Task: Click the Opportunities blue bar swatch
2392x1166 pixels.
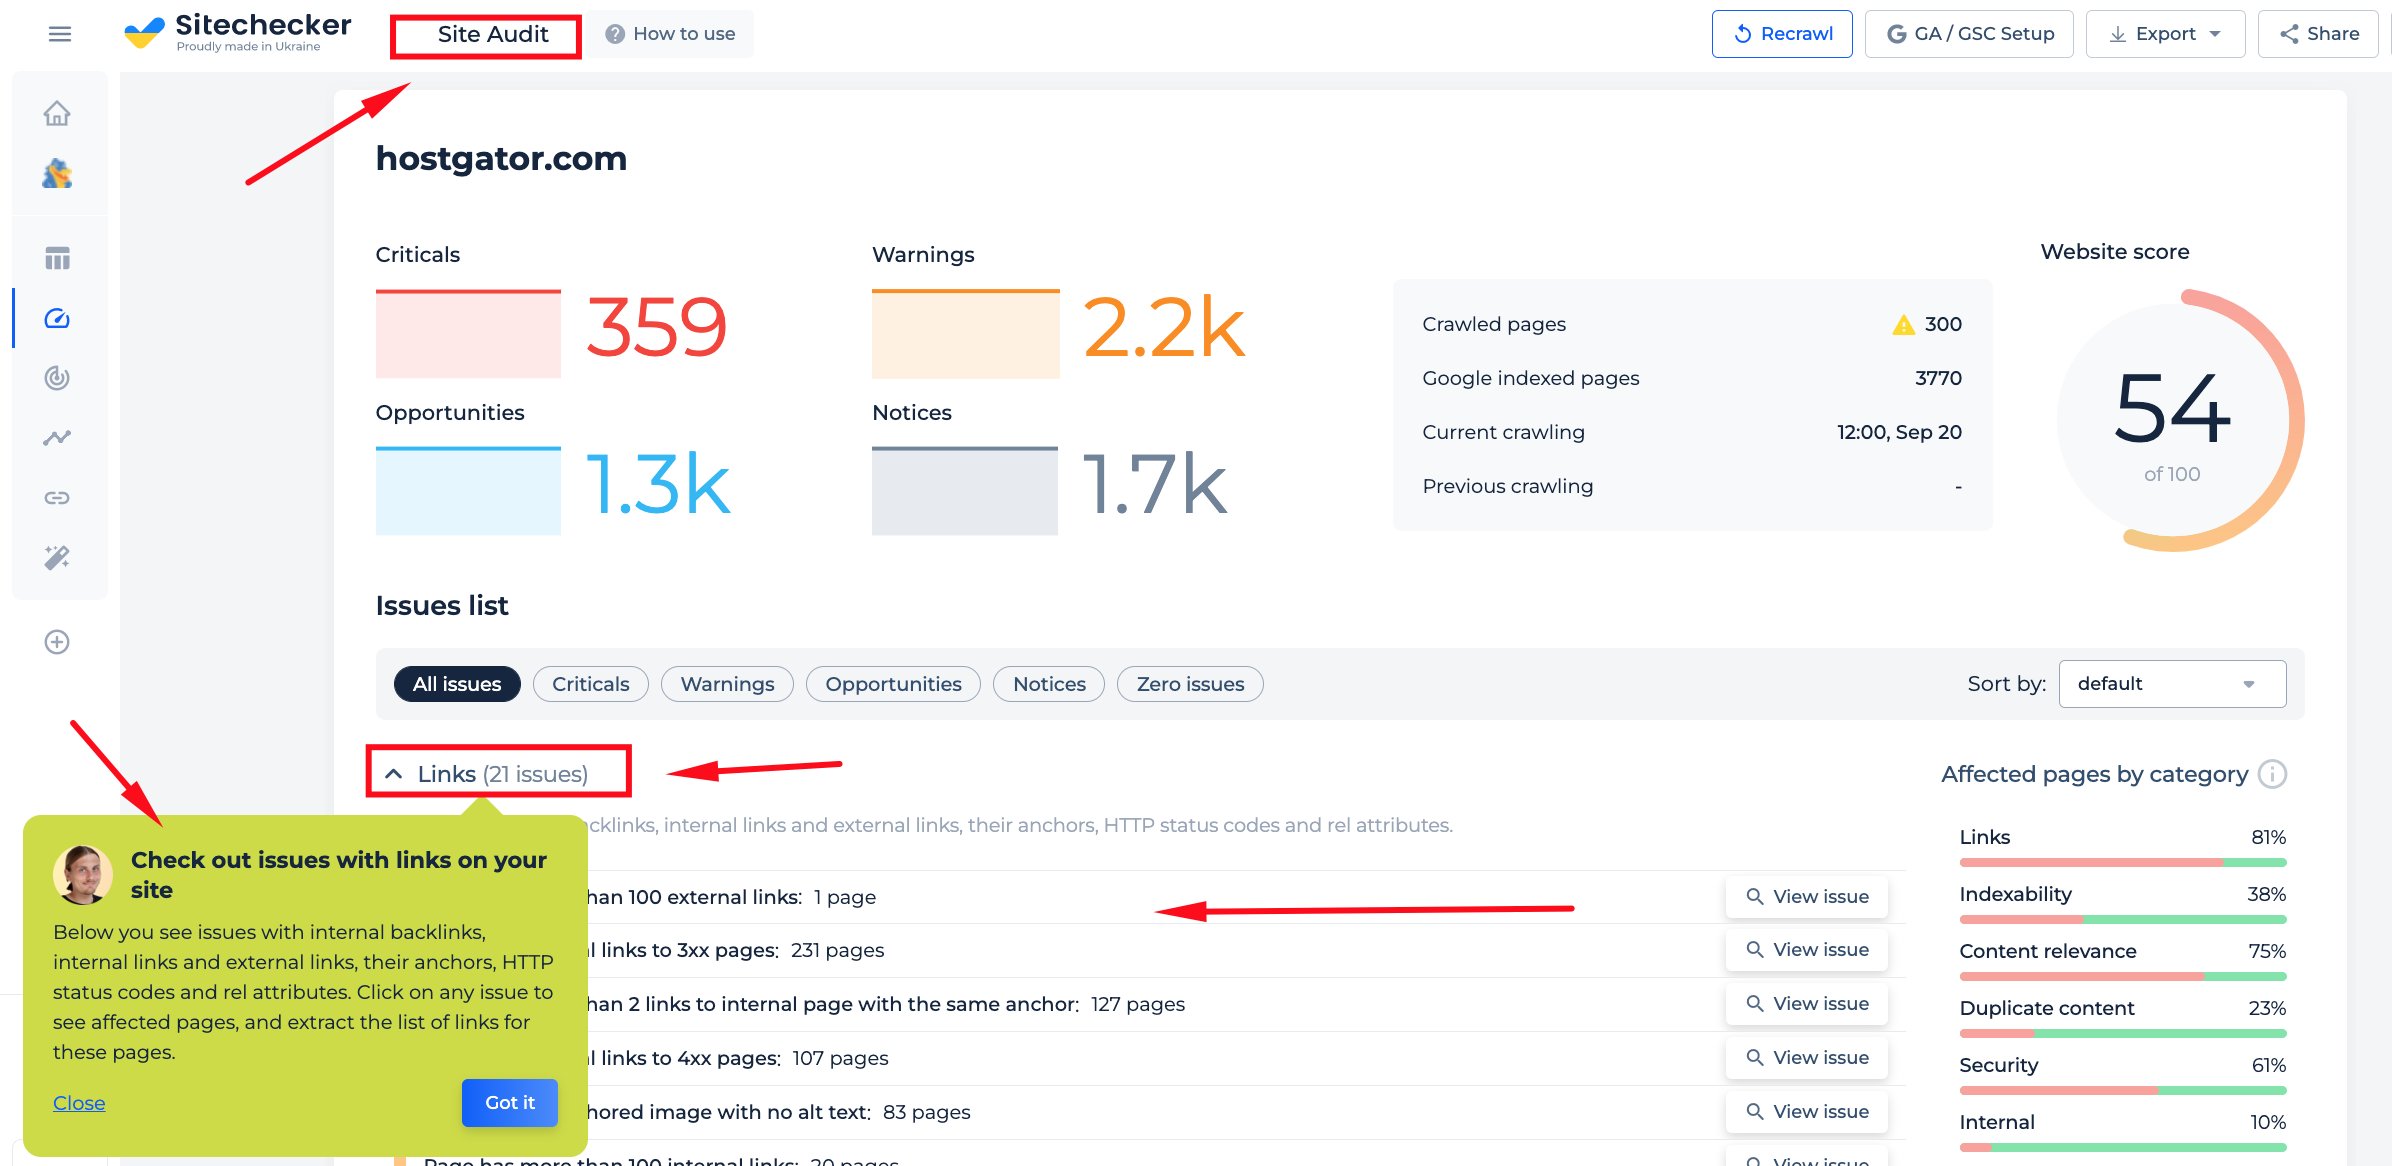Action: pos(468,491)
